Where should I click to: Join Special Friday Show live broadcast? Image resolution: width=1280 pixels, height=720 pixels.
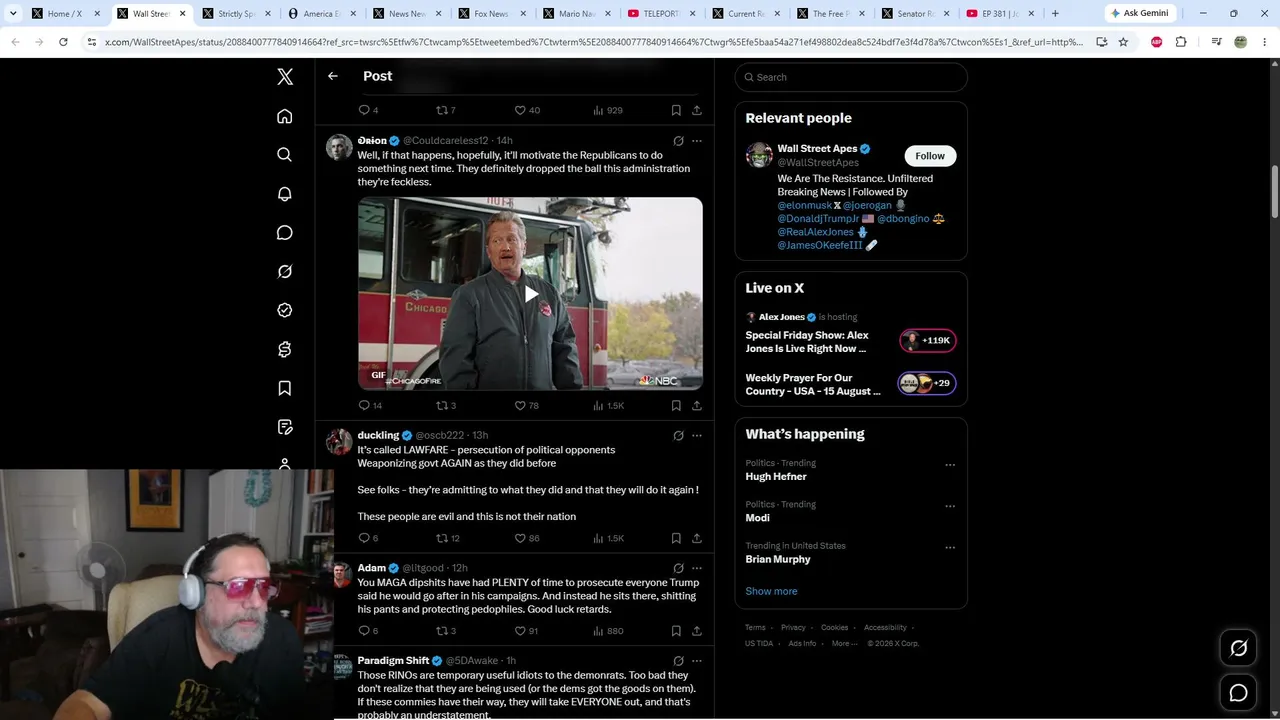coord(851,341)
